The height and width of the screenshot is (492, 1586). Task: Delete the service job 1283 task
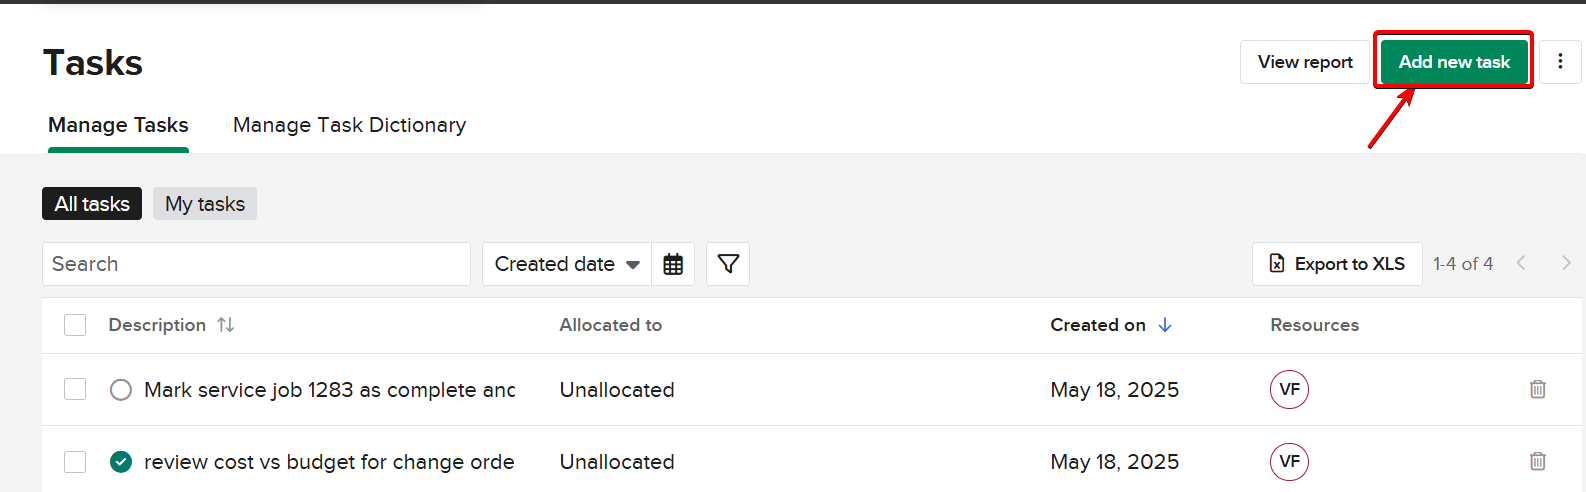1537,389
